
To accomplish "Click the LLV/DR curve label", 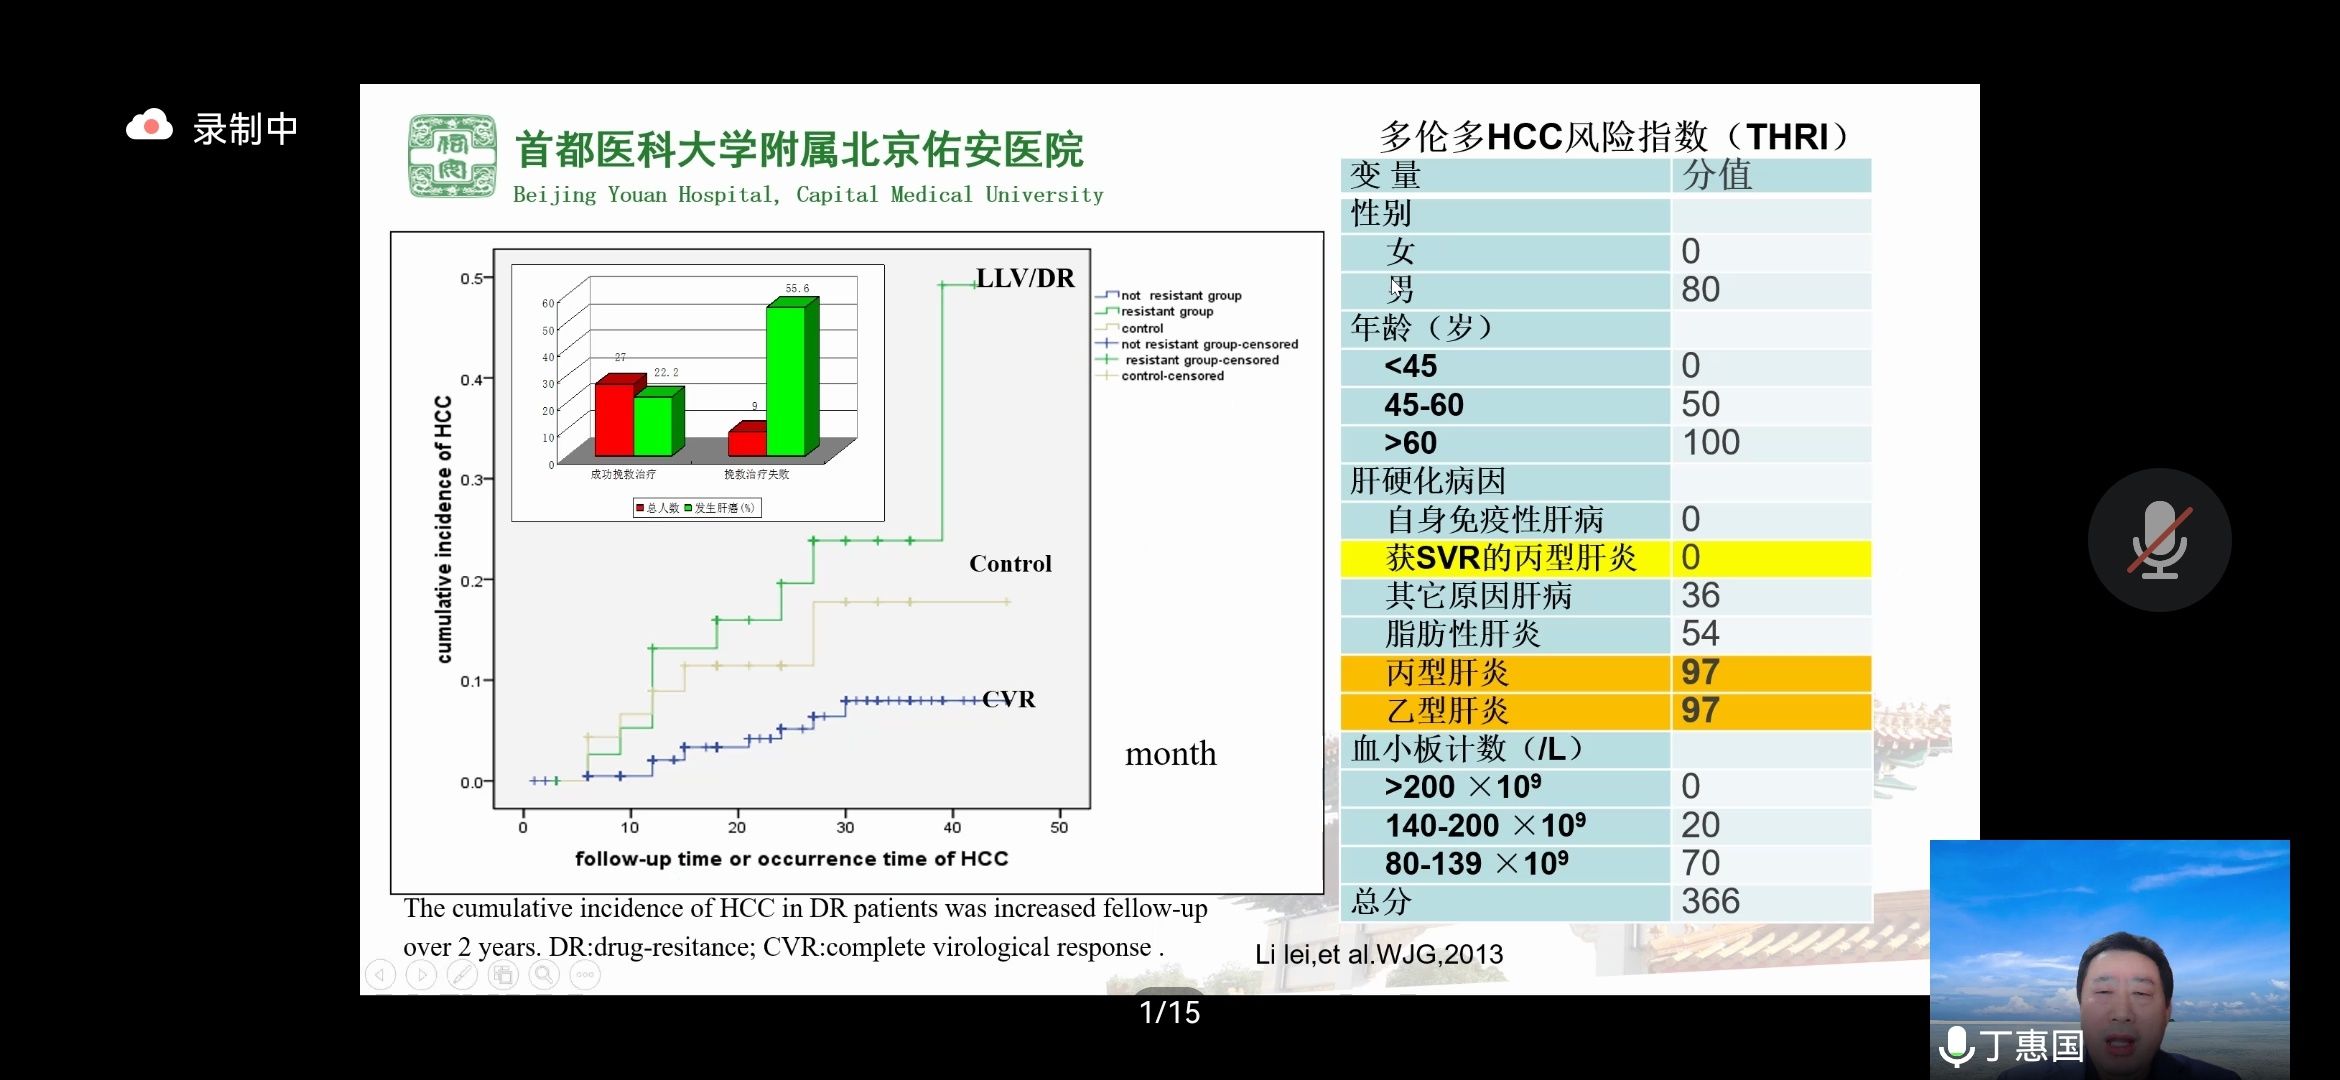I will (1025, 278).
